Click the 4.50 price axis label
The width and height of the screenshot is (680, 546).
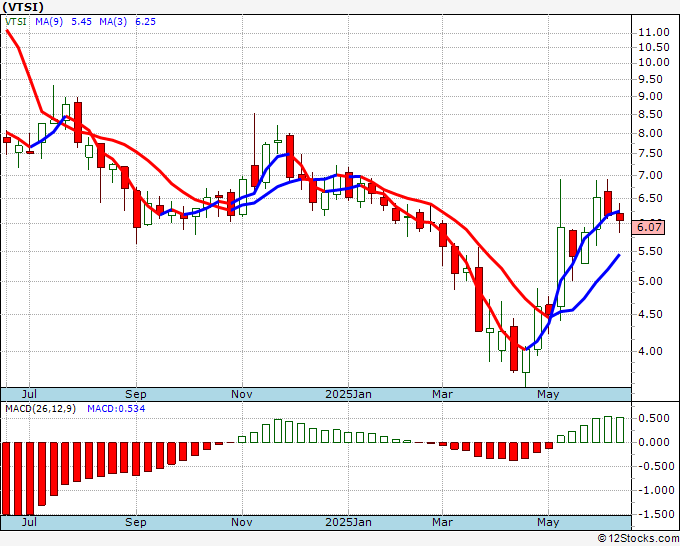[651, 314]
